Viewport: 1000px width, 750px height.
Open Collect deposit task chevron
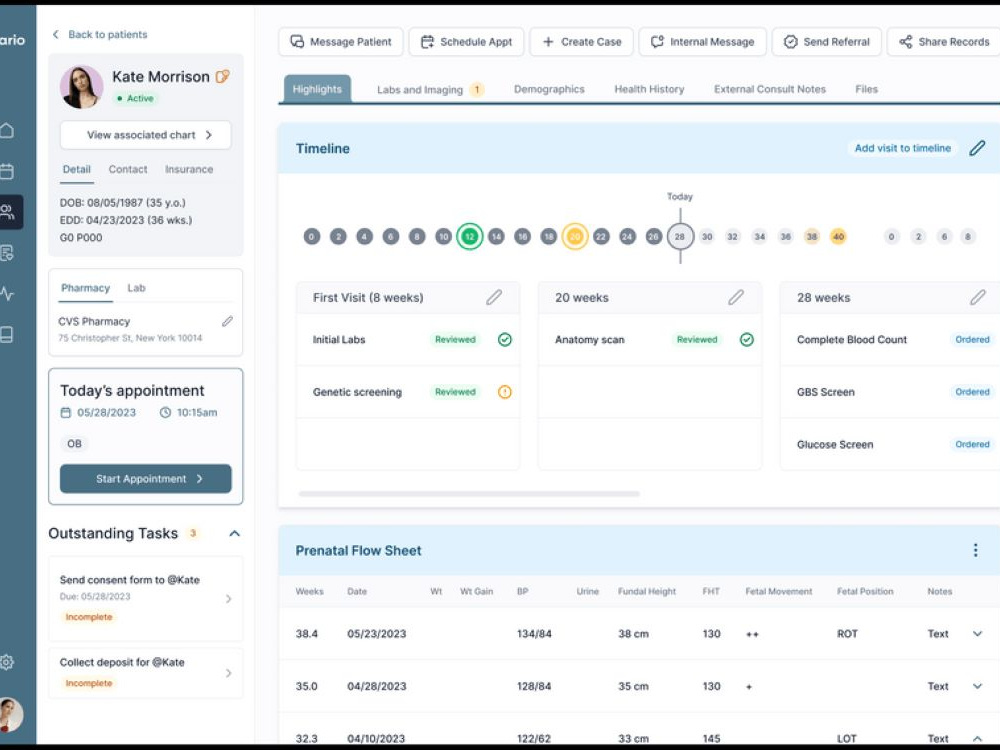coord(228,673)
